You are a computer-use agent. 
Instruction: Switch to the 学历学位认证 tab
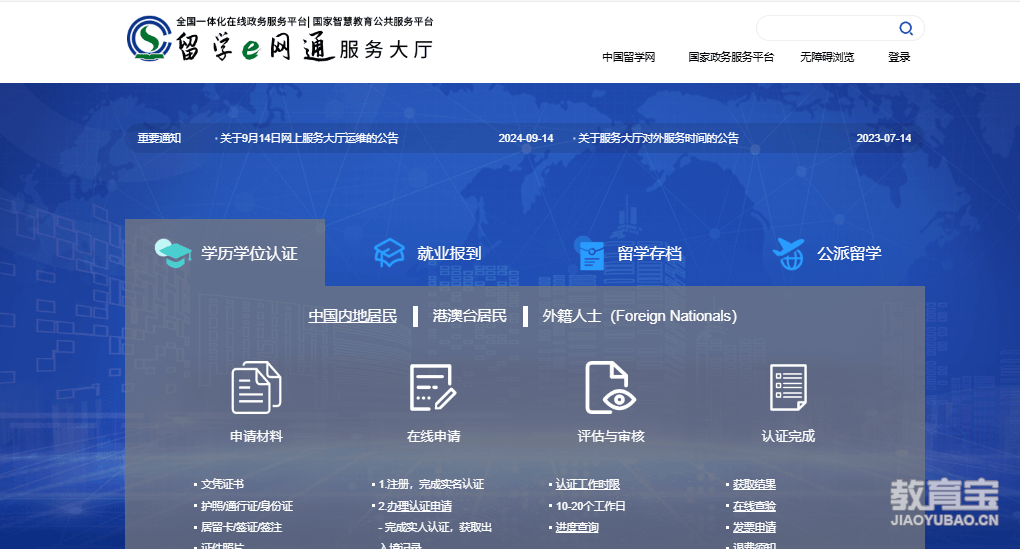point(225,253)
